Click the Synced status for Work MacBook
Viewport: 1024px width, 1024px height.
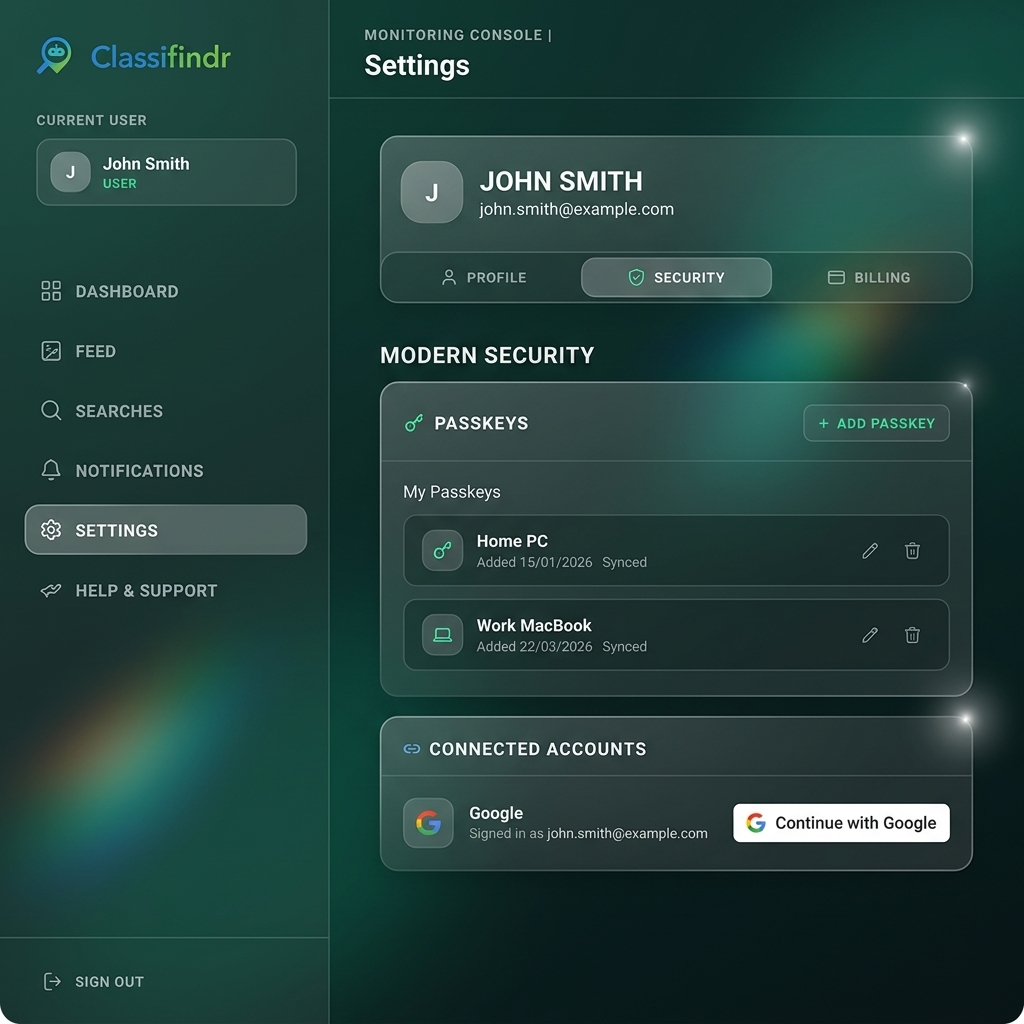tap(624, 647)
